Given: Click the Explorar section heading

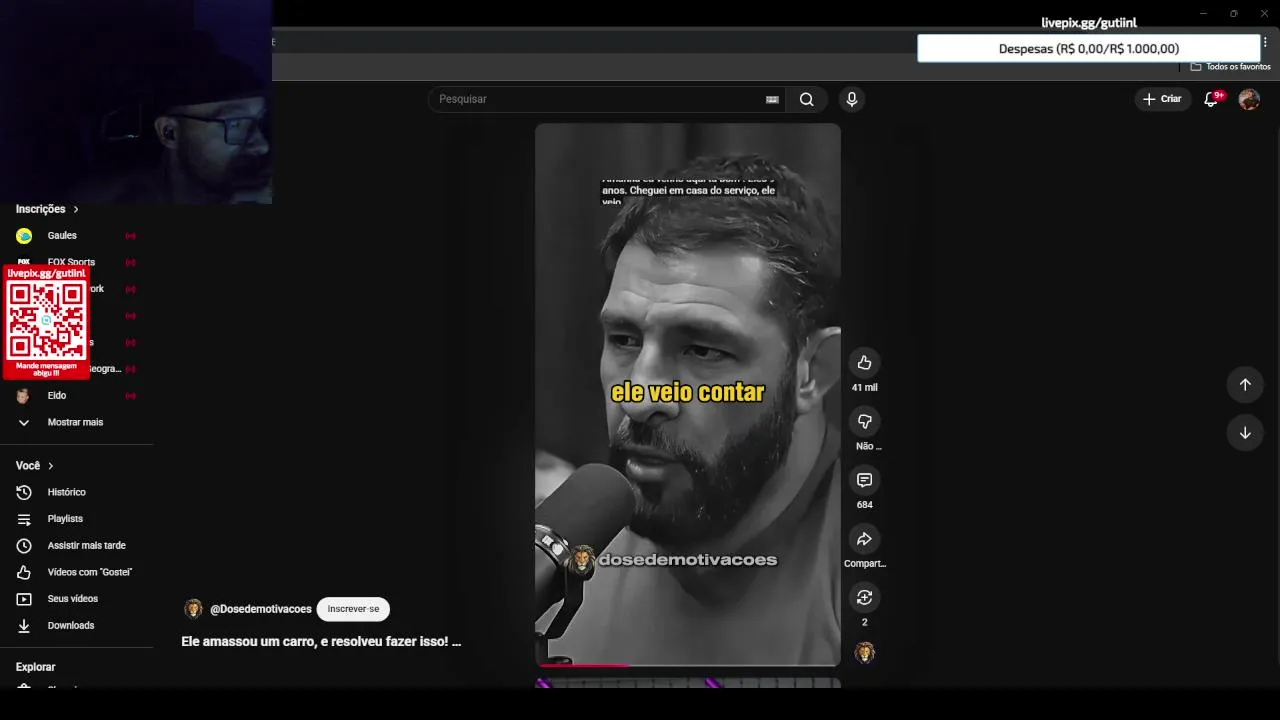Looking at the screenshot, I should pyautogui.click(x=36, y=667).
